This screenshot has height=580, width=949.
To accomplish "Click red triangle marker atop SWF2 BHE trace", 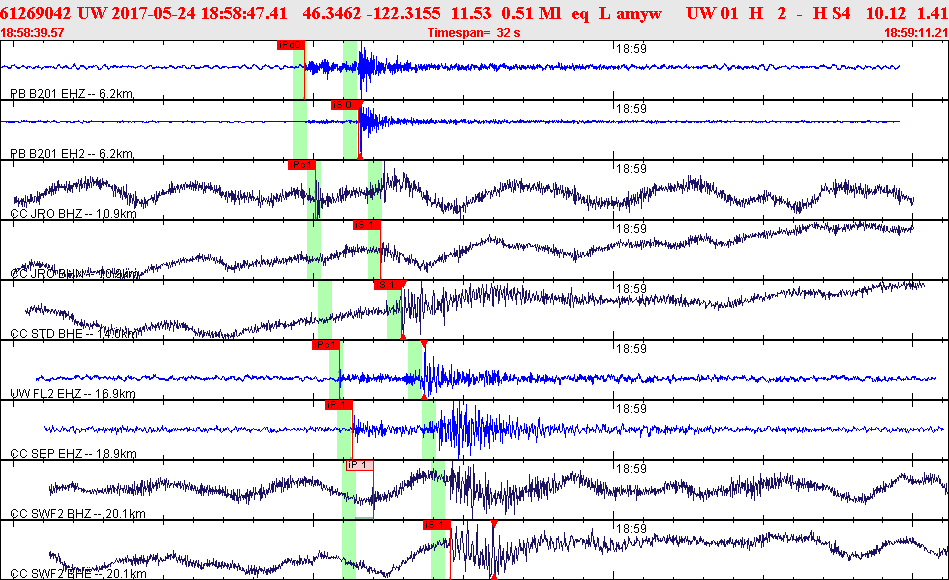I will tap(494, 524).
